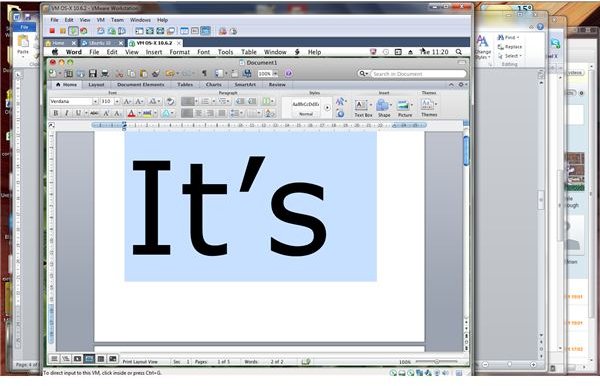This screenshot has height=386, width=600.
Task: Click the Format Painter brush icon
Action: [156, 73]
